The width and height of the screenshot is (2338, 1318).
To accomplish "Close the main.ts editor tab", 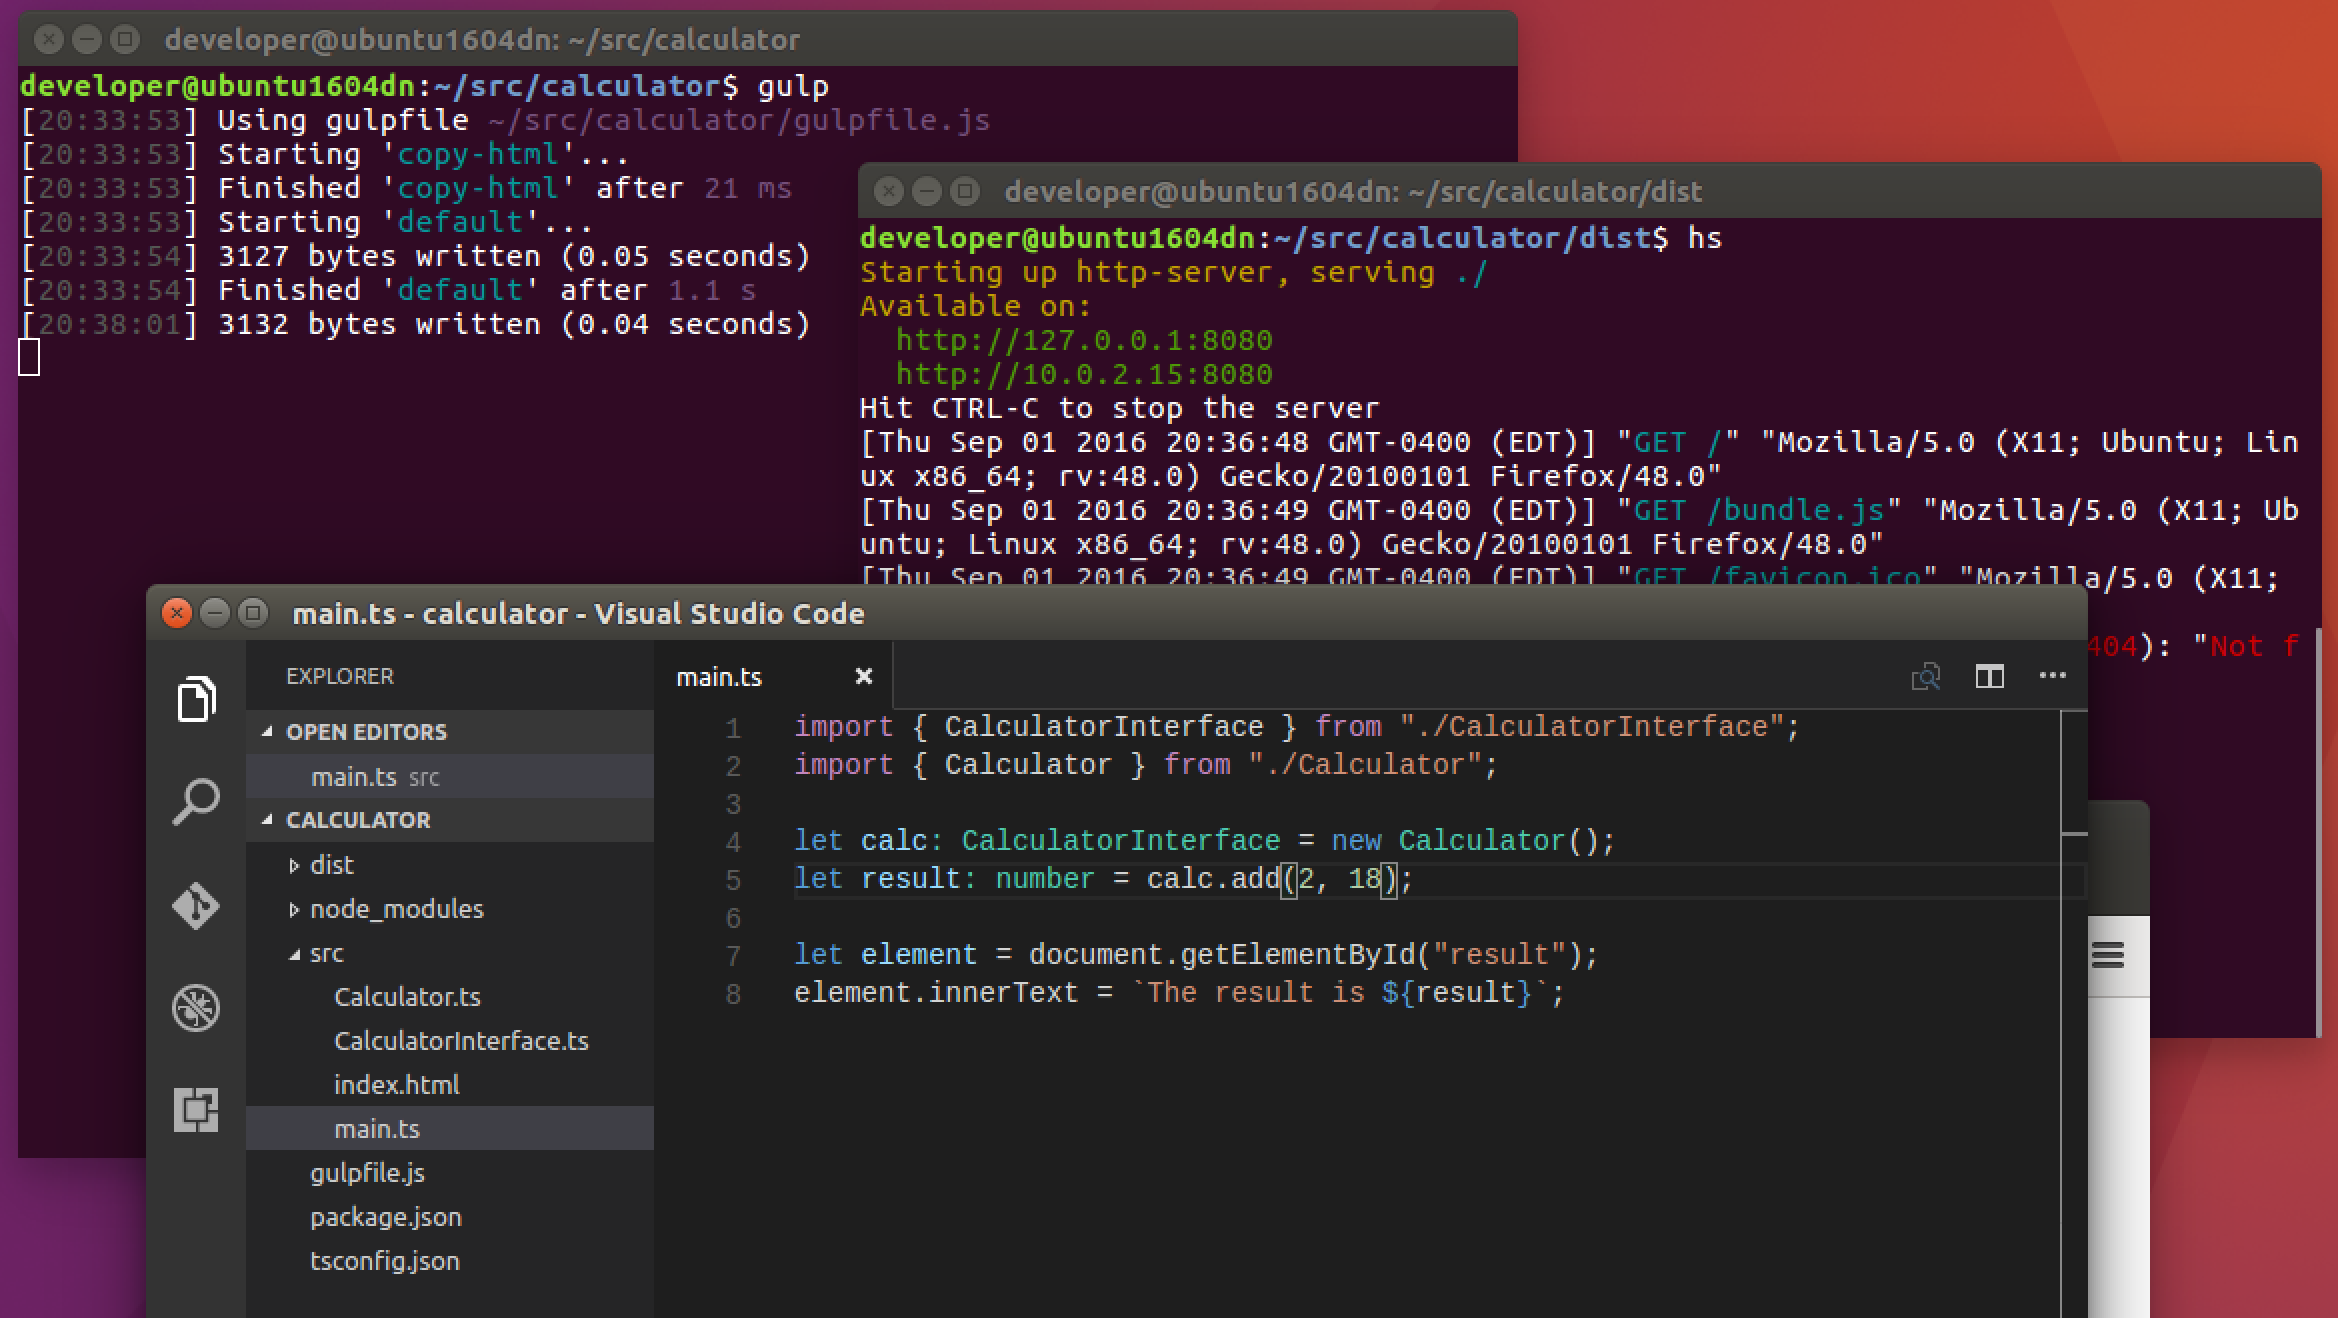I will [864, 677].
